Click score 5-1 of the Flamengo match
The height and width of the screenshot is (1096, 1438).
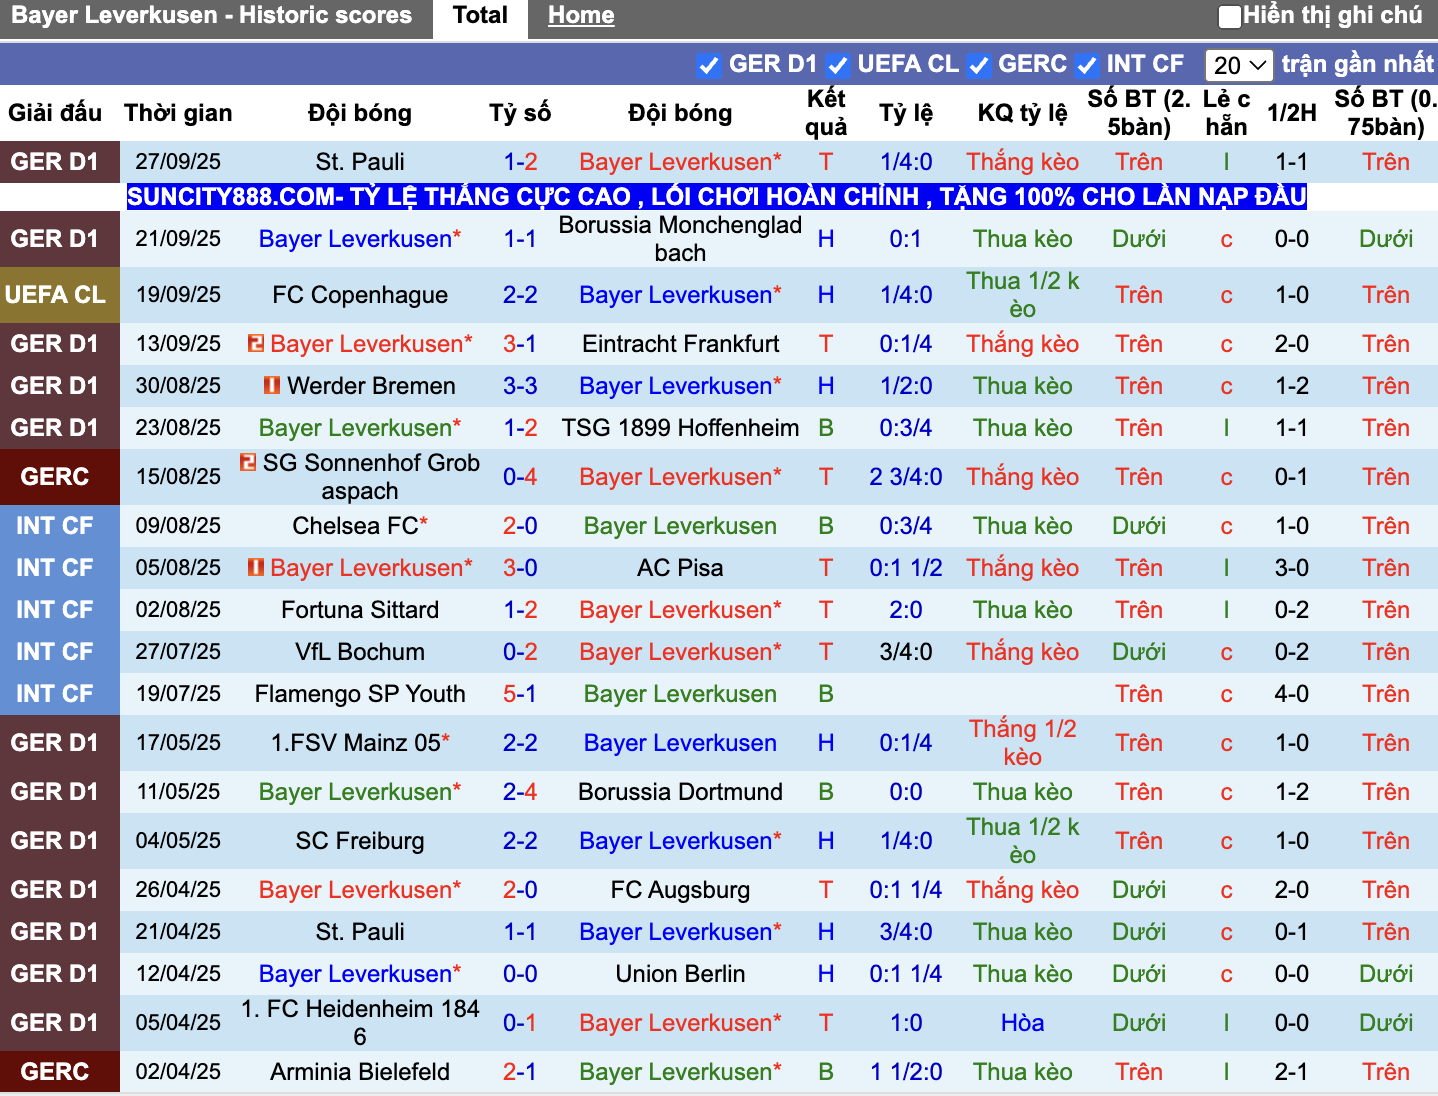click(520, 694)
